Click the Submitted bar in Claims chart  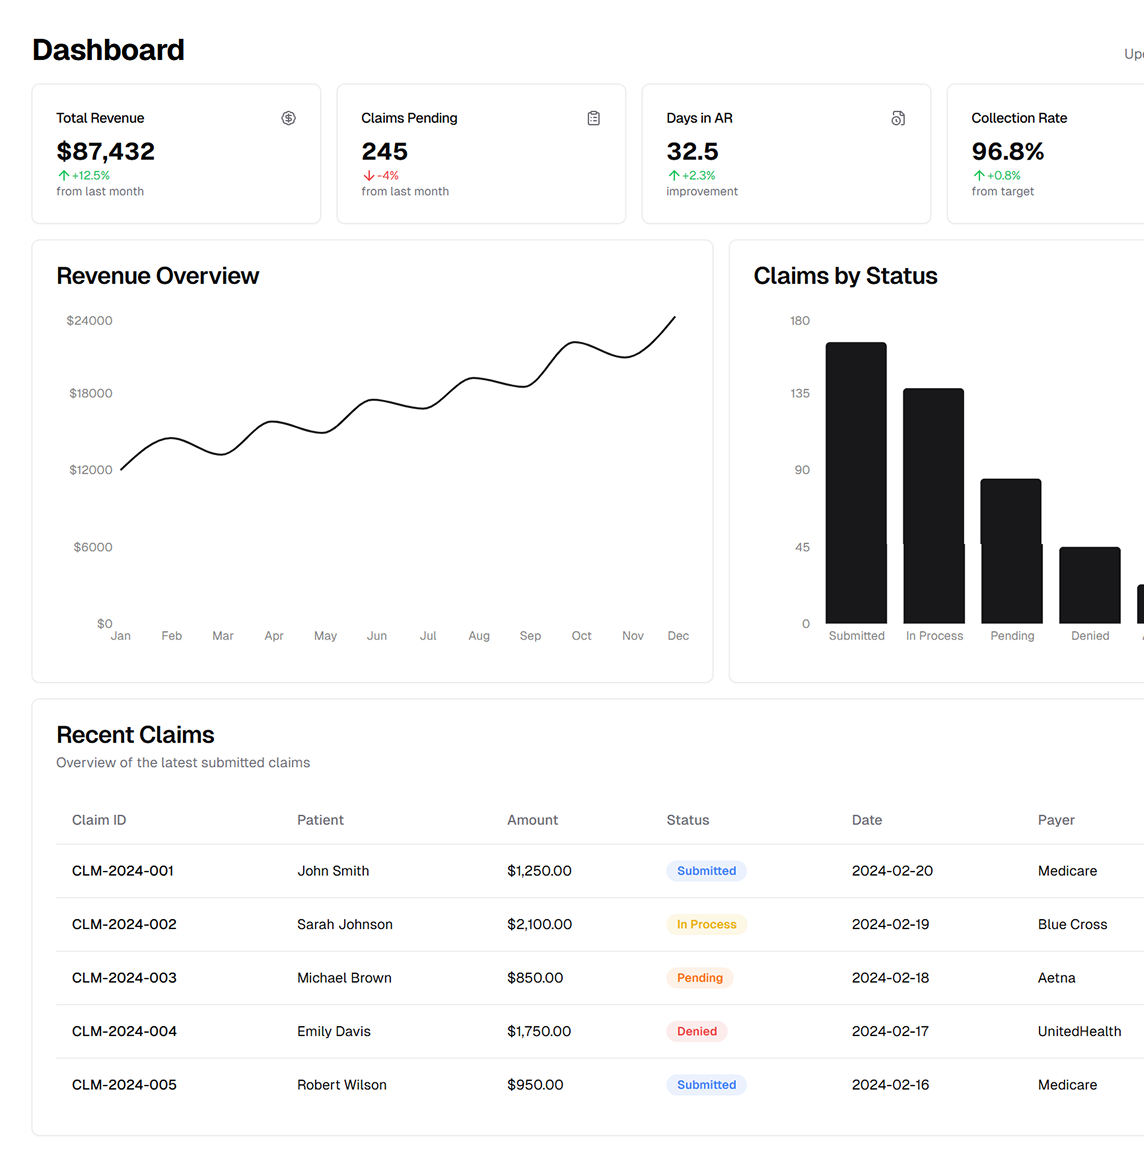coord(856,483)
